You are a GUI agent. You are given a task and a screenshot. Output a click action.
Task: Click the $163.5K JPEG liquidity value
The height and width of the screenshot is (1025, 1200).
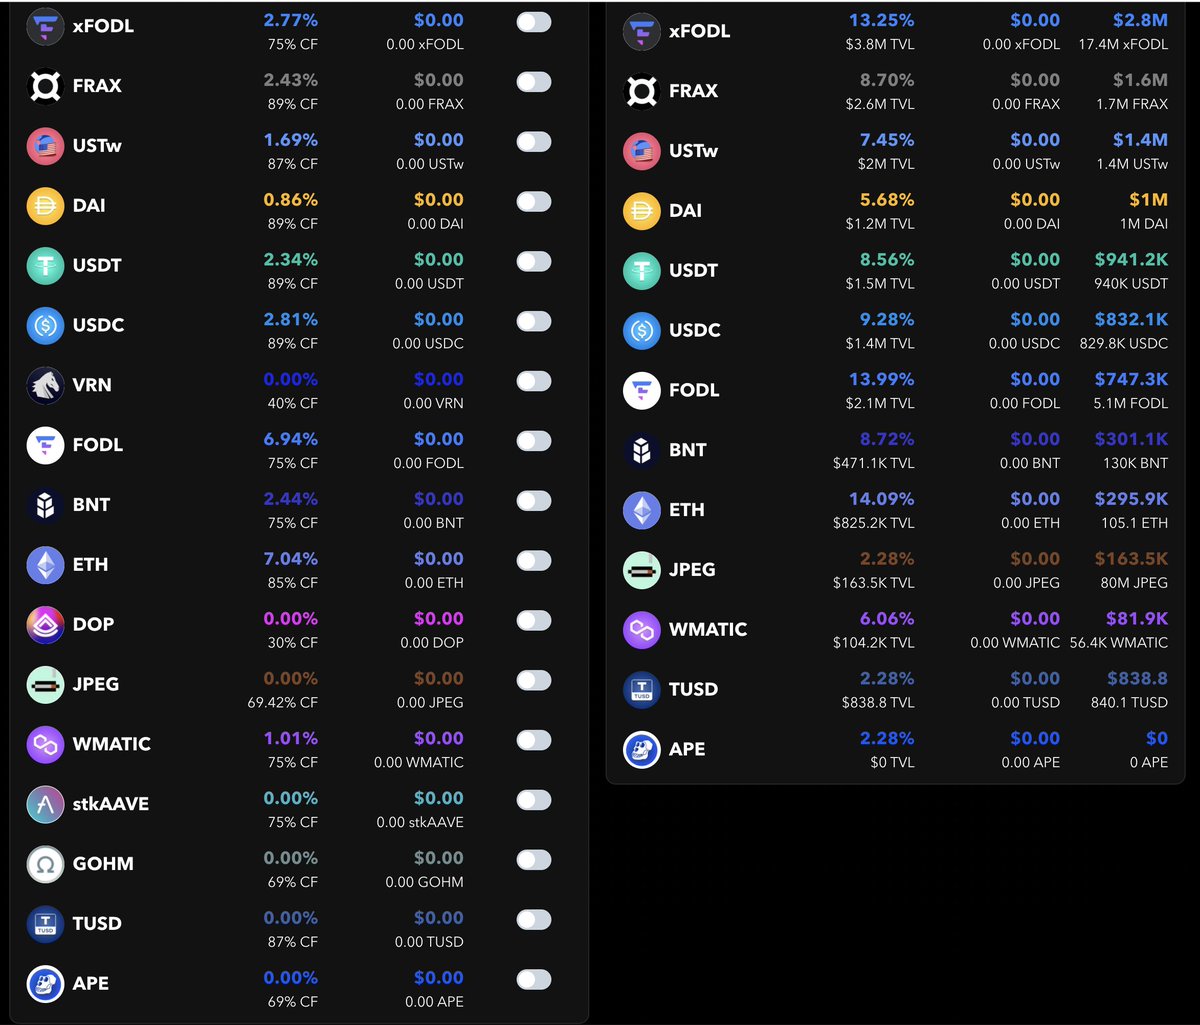click(1131, 559)
